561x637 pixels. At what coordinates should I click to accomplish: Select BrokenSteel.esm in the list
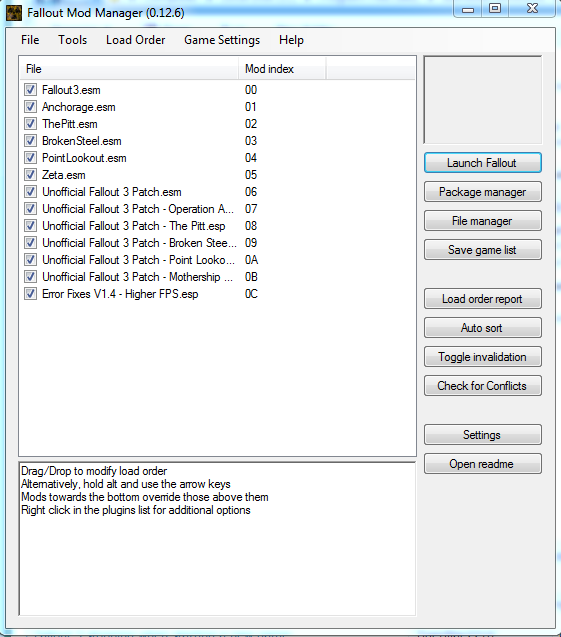pos(82,141)
